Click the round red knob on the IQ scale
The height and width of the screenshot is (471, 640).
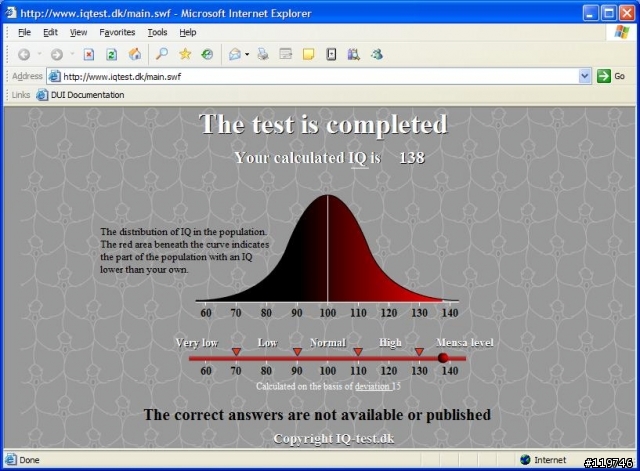pos(443,358)
